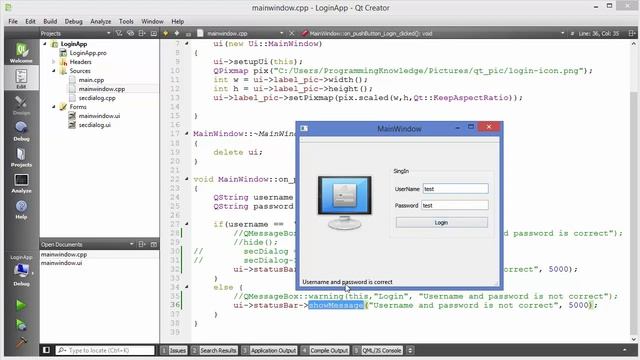Select mainwindow.ui under Forms

click(99, 116)
